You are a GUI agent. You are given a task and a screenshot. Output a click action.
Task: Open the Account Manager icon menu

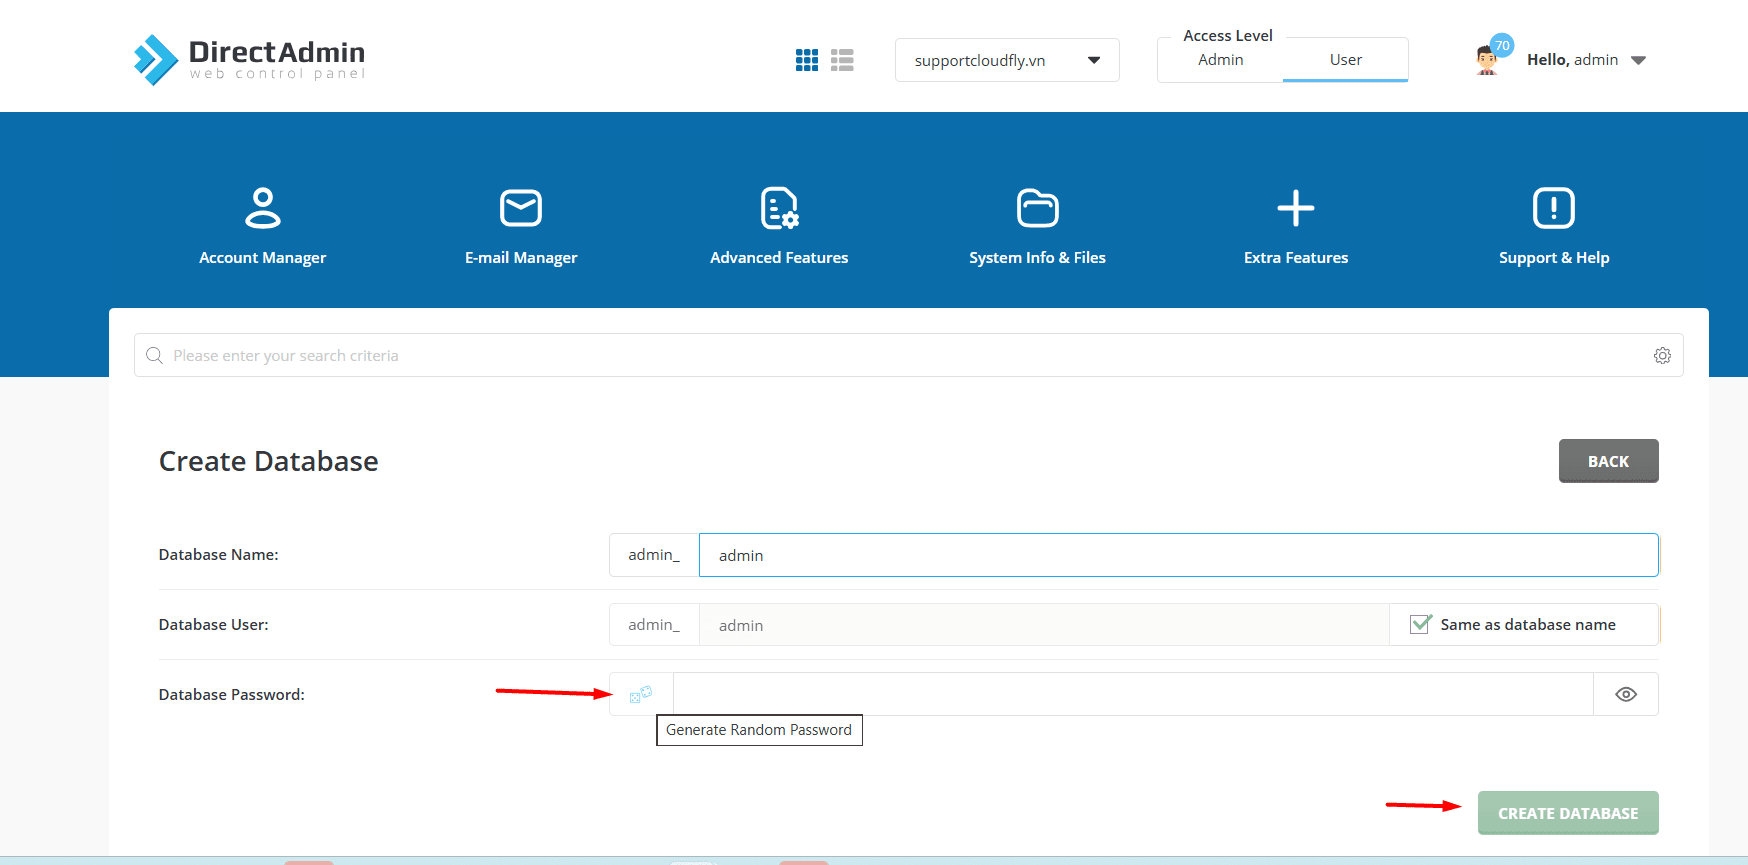tap(262, 209)
